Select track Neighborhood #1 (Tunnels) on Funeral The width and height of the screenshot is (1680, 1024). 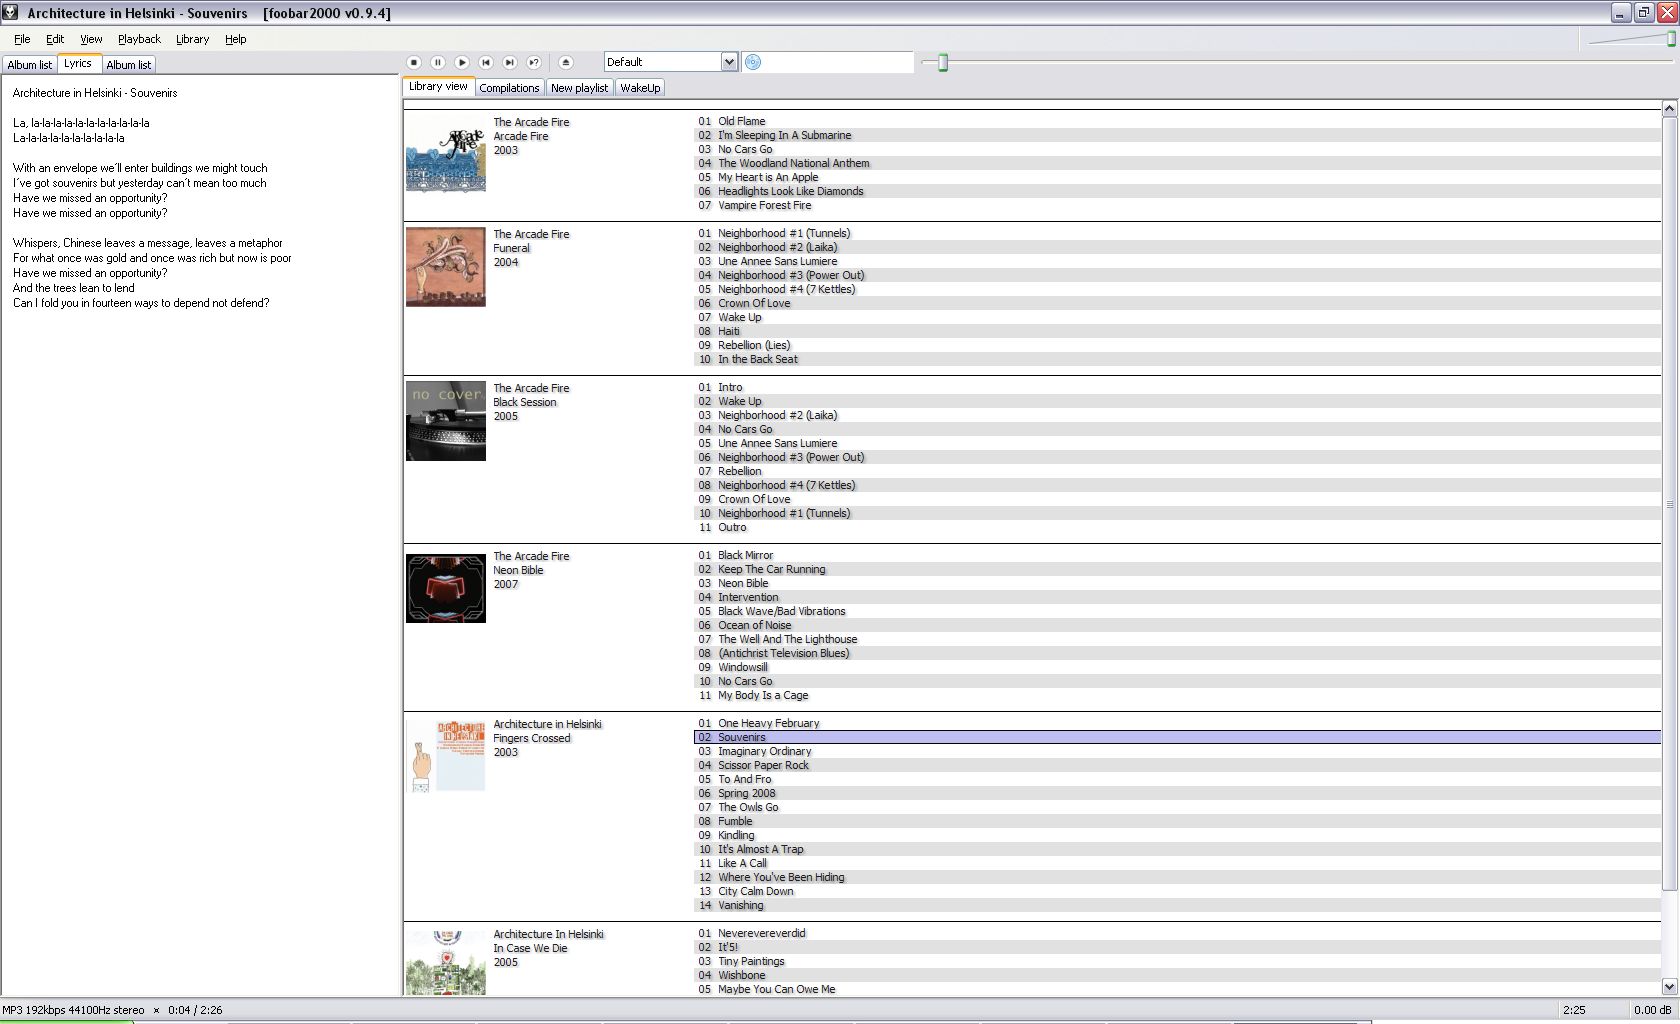(x=1177, y=233)
